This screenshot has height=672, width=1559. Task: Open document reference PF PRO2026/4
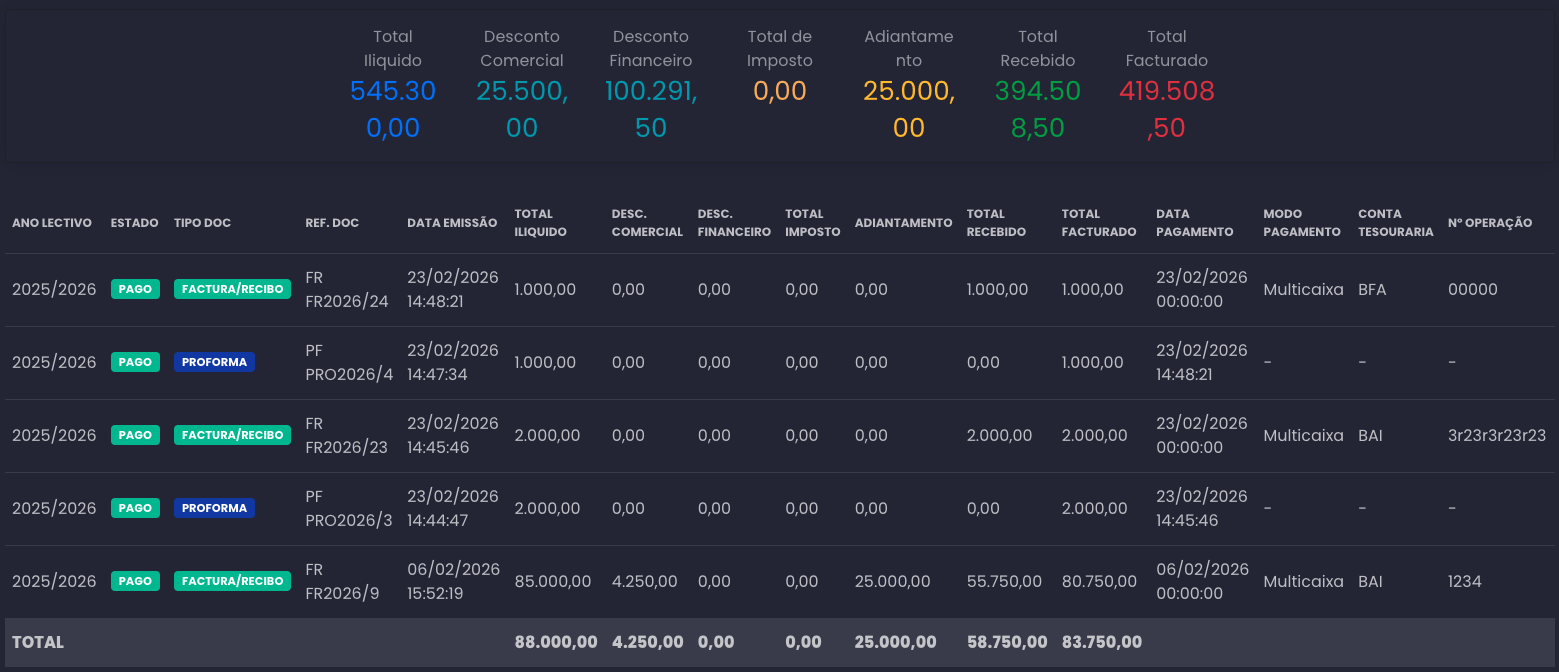(x=349, y=363)
